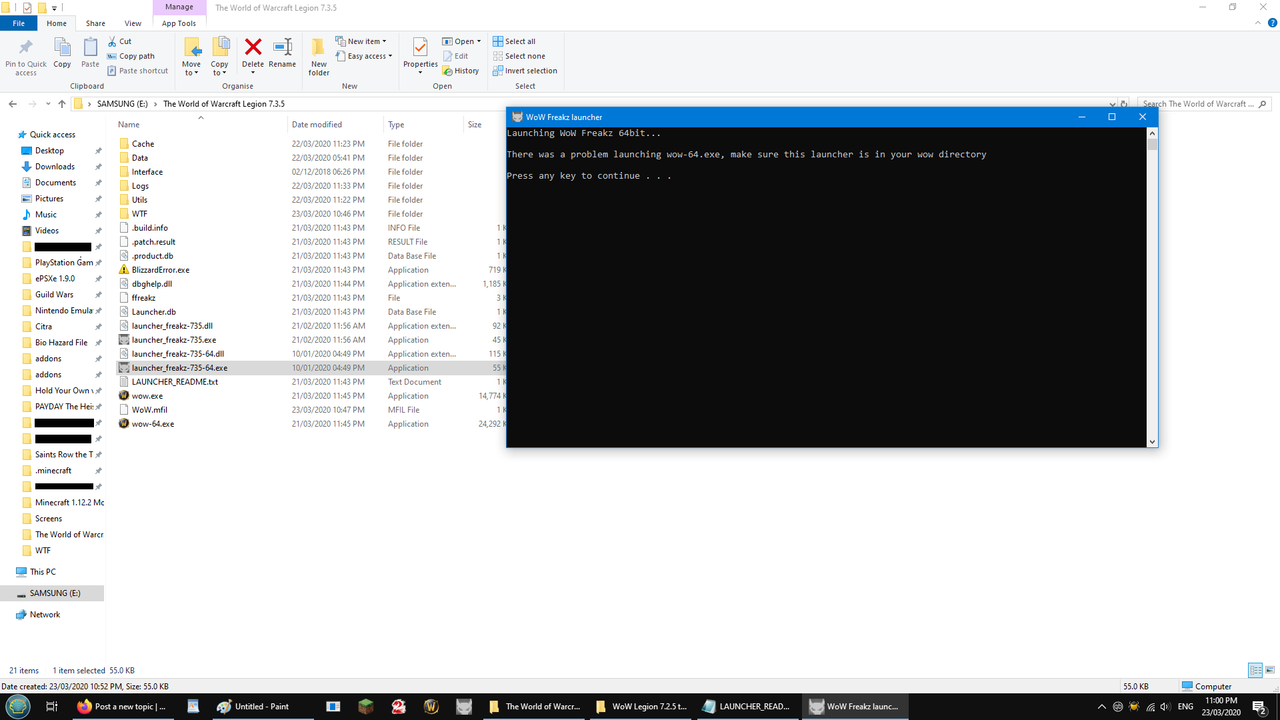Click Select none in ribbon
The height and width of the screenshot is (720, 1280).
tap(519, 56)
